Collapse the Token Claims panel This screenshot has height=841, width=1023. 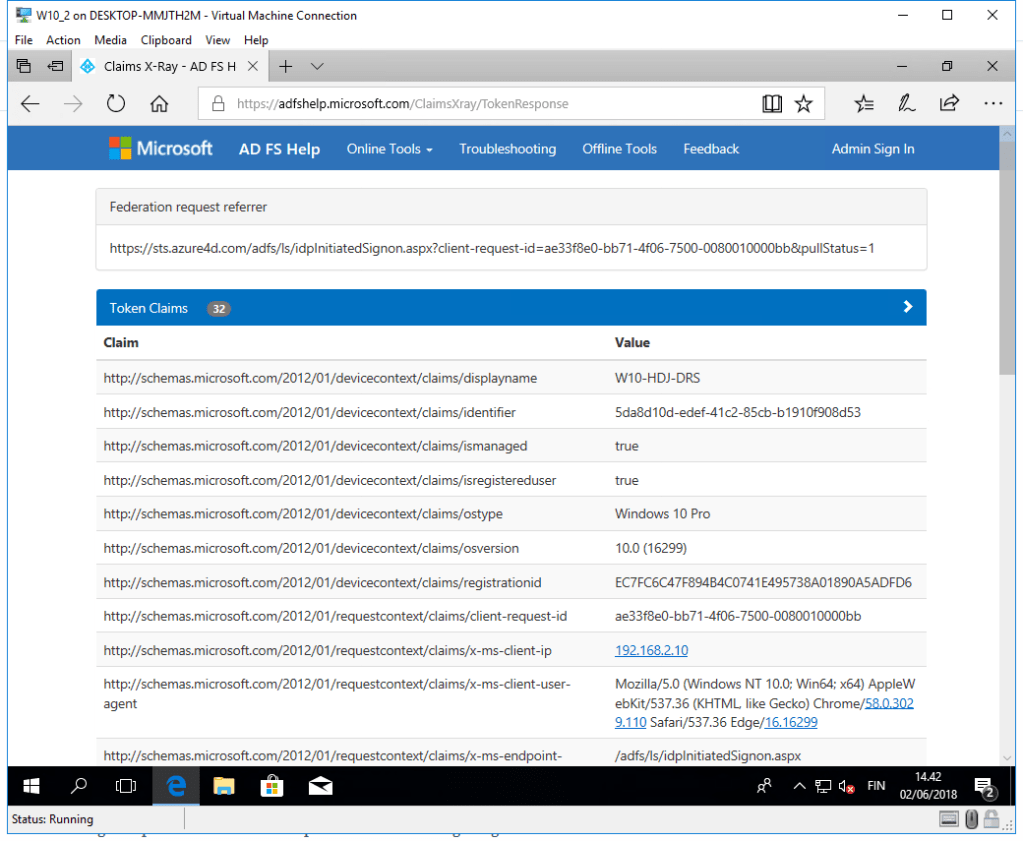(908, 307)
